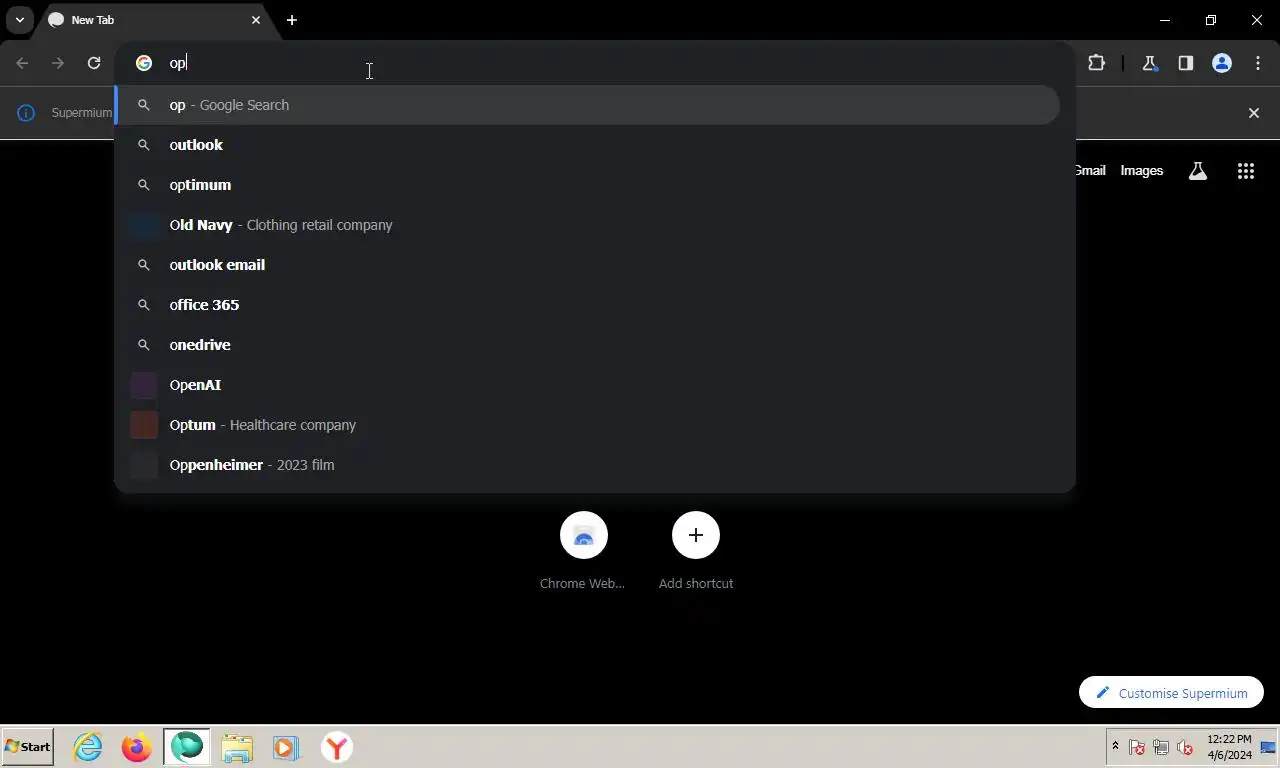Viewport: 1280px width, 768px height.
Task: Click the Optum suggestion thumbnail
Action: click(144, 425)
